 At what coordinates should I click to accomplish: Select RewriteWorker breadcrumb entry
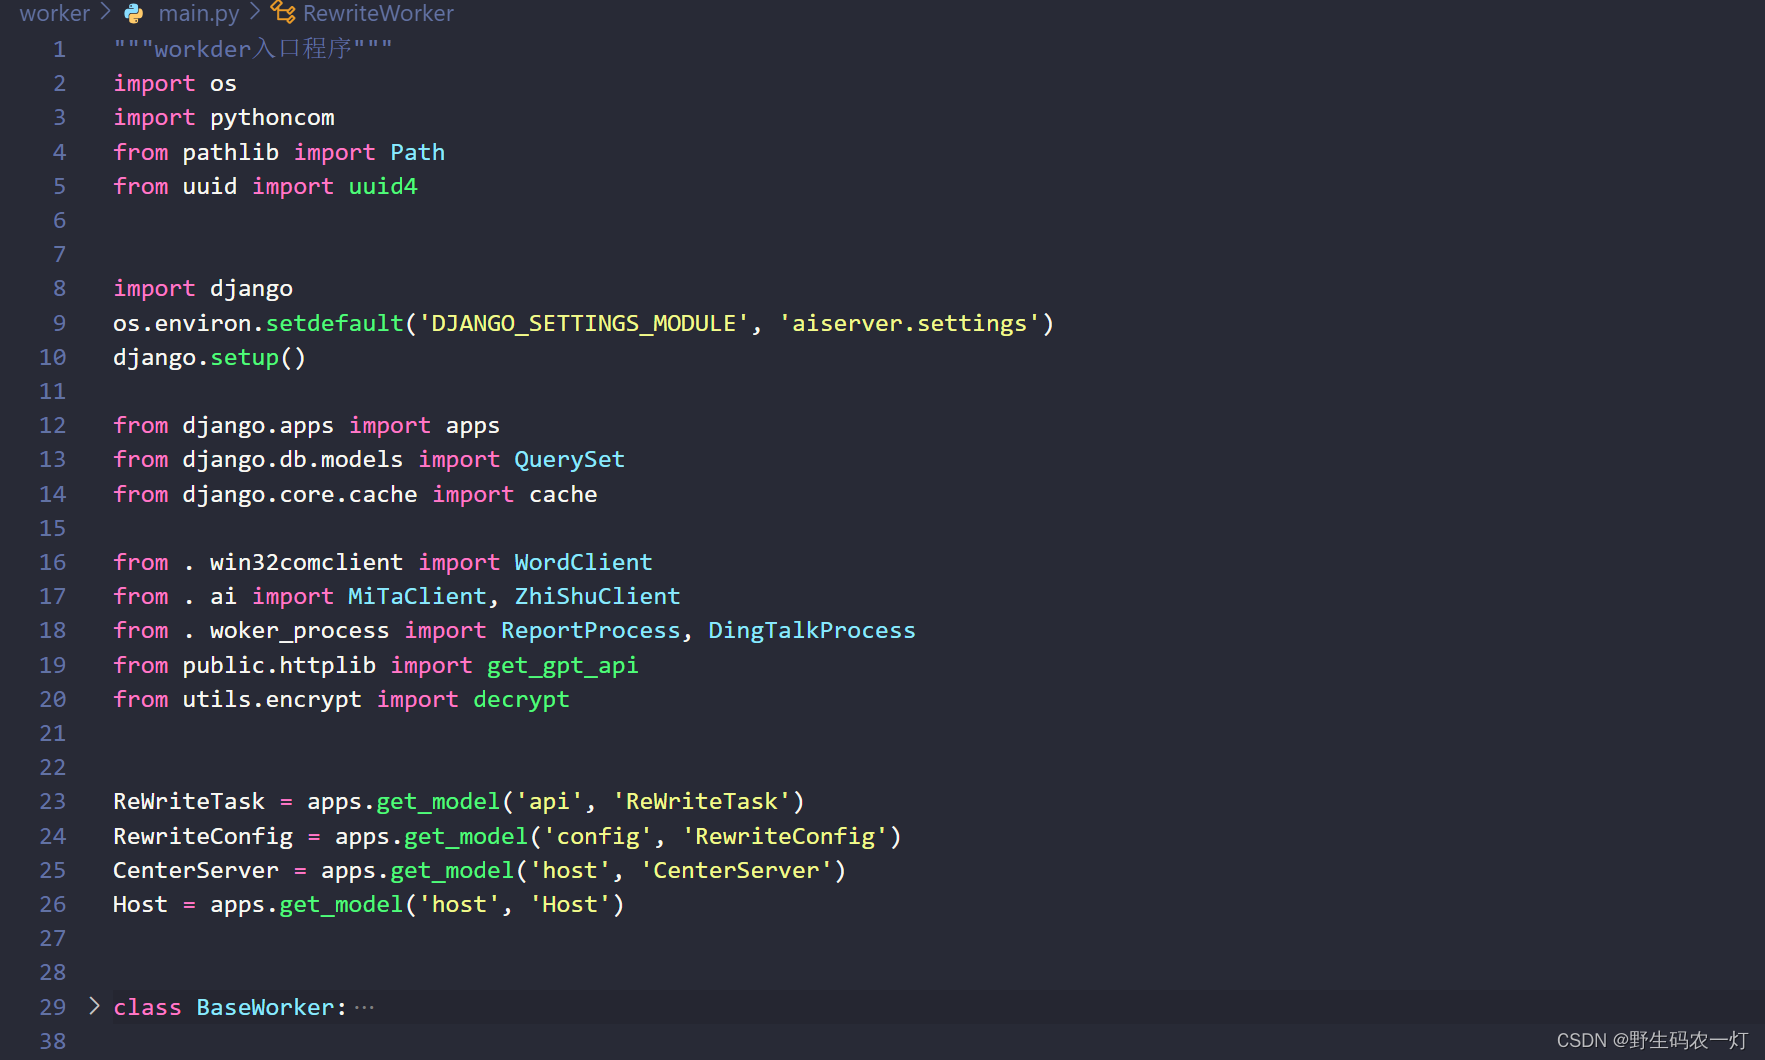tap(378, 13)
